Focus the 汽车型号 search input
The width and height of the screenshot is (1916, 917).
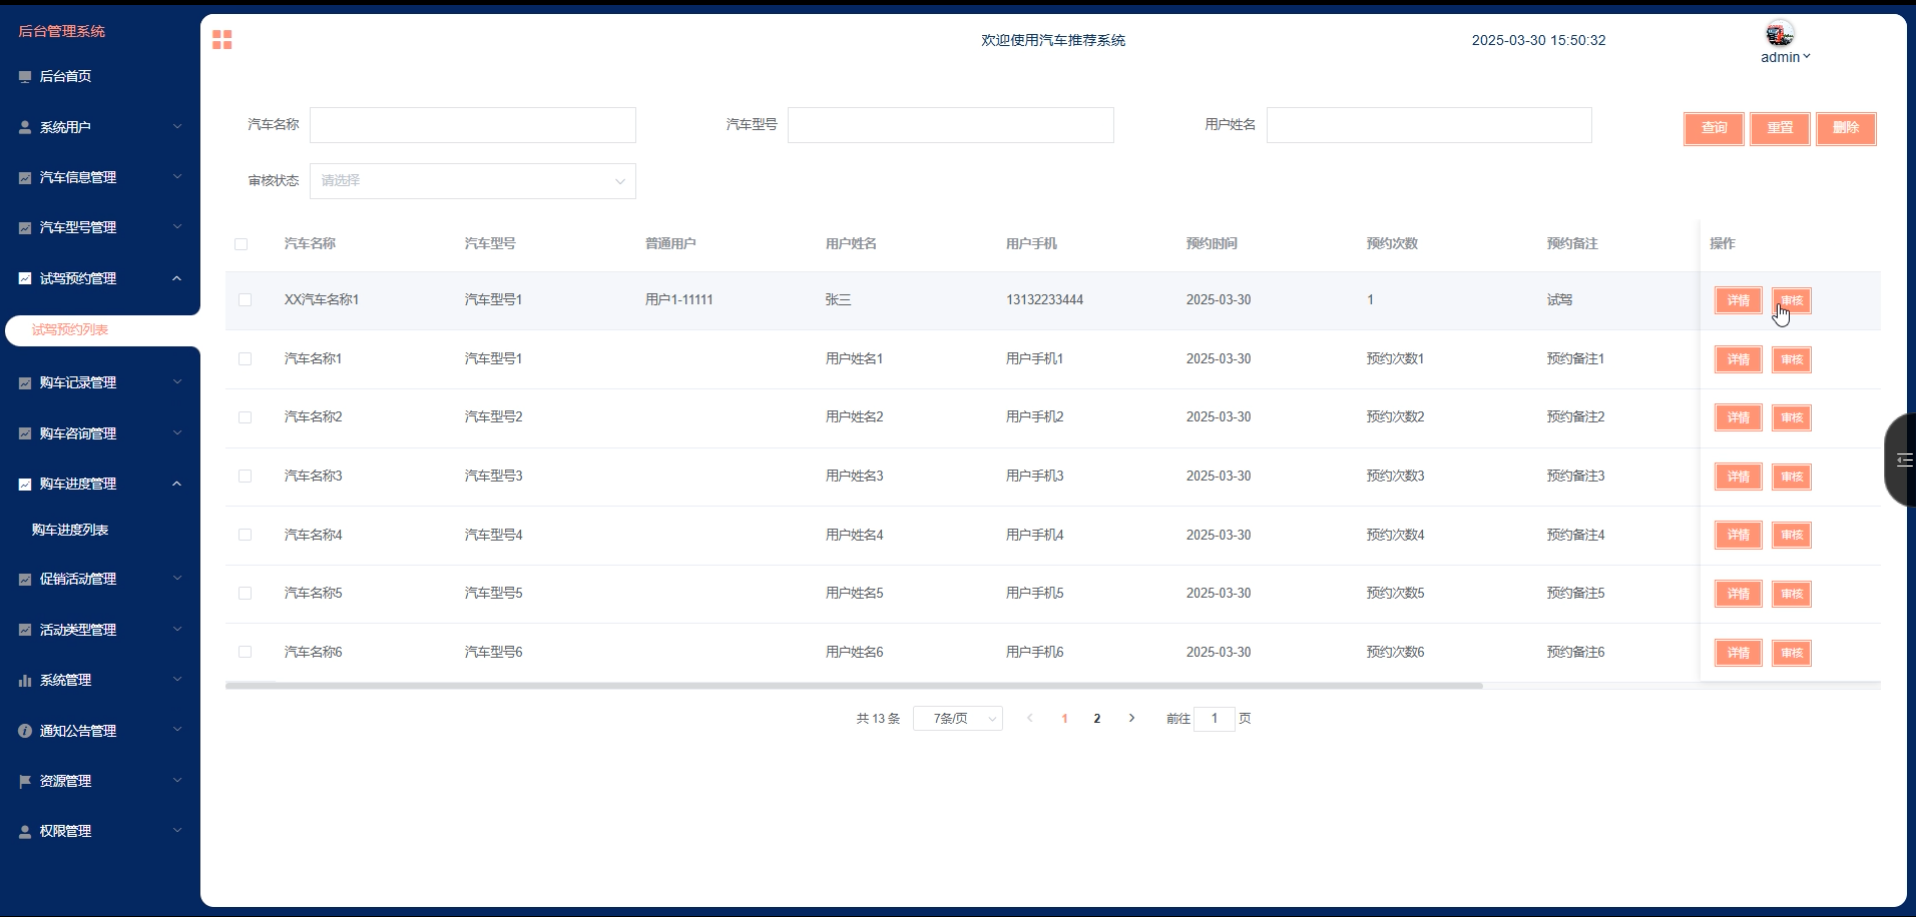pyautogui.click(x=950, y=125)
